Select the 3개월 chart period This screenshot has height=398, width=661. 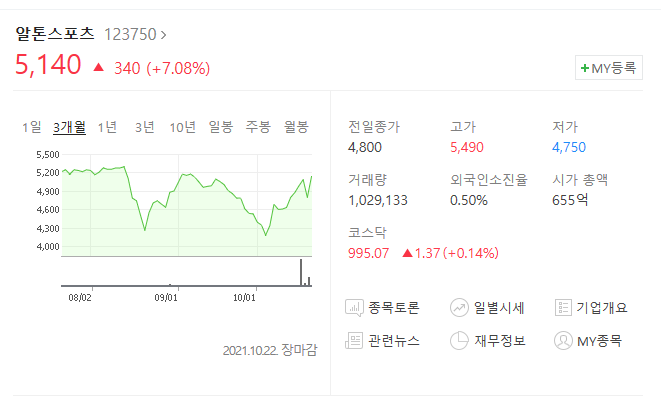(x=70, y=127)
